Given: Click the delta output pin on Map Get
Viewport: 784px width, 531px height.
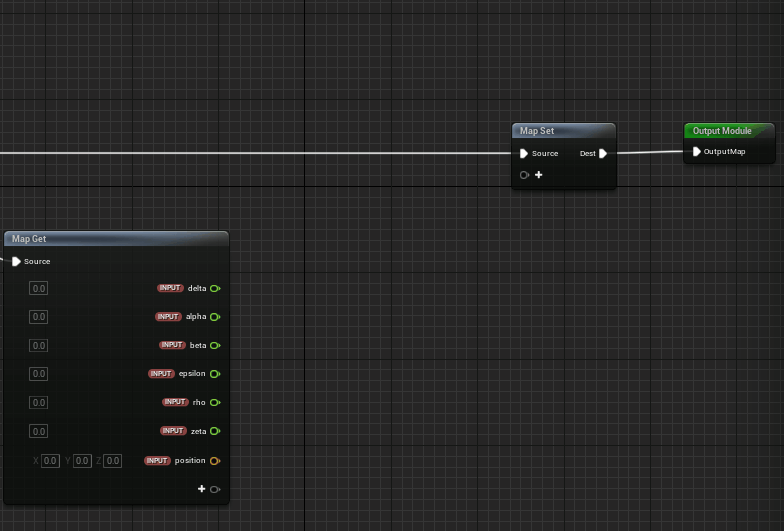Looking at the screenshot, I should point(214,288).
